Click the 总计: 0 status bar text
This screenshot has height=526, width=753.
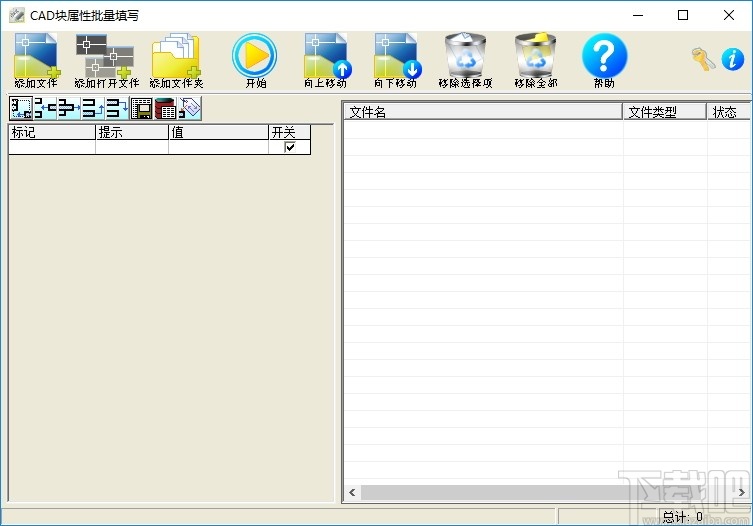682,517
